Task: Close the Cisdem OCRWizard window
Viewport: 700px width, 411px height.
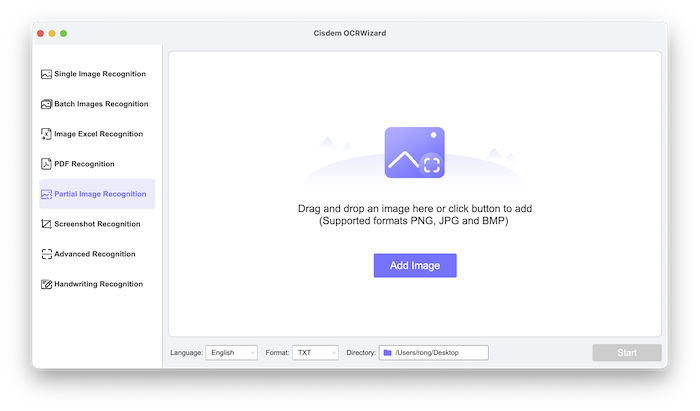Action: (41, 33)
